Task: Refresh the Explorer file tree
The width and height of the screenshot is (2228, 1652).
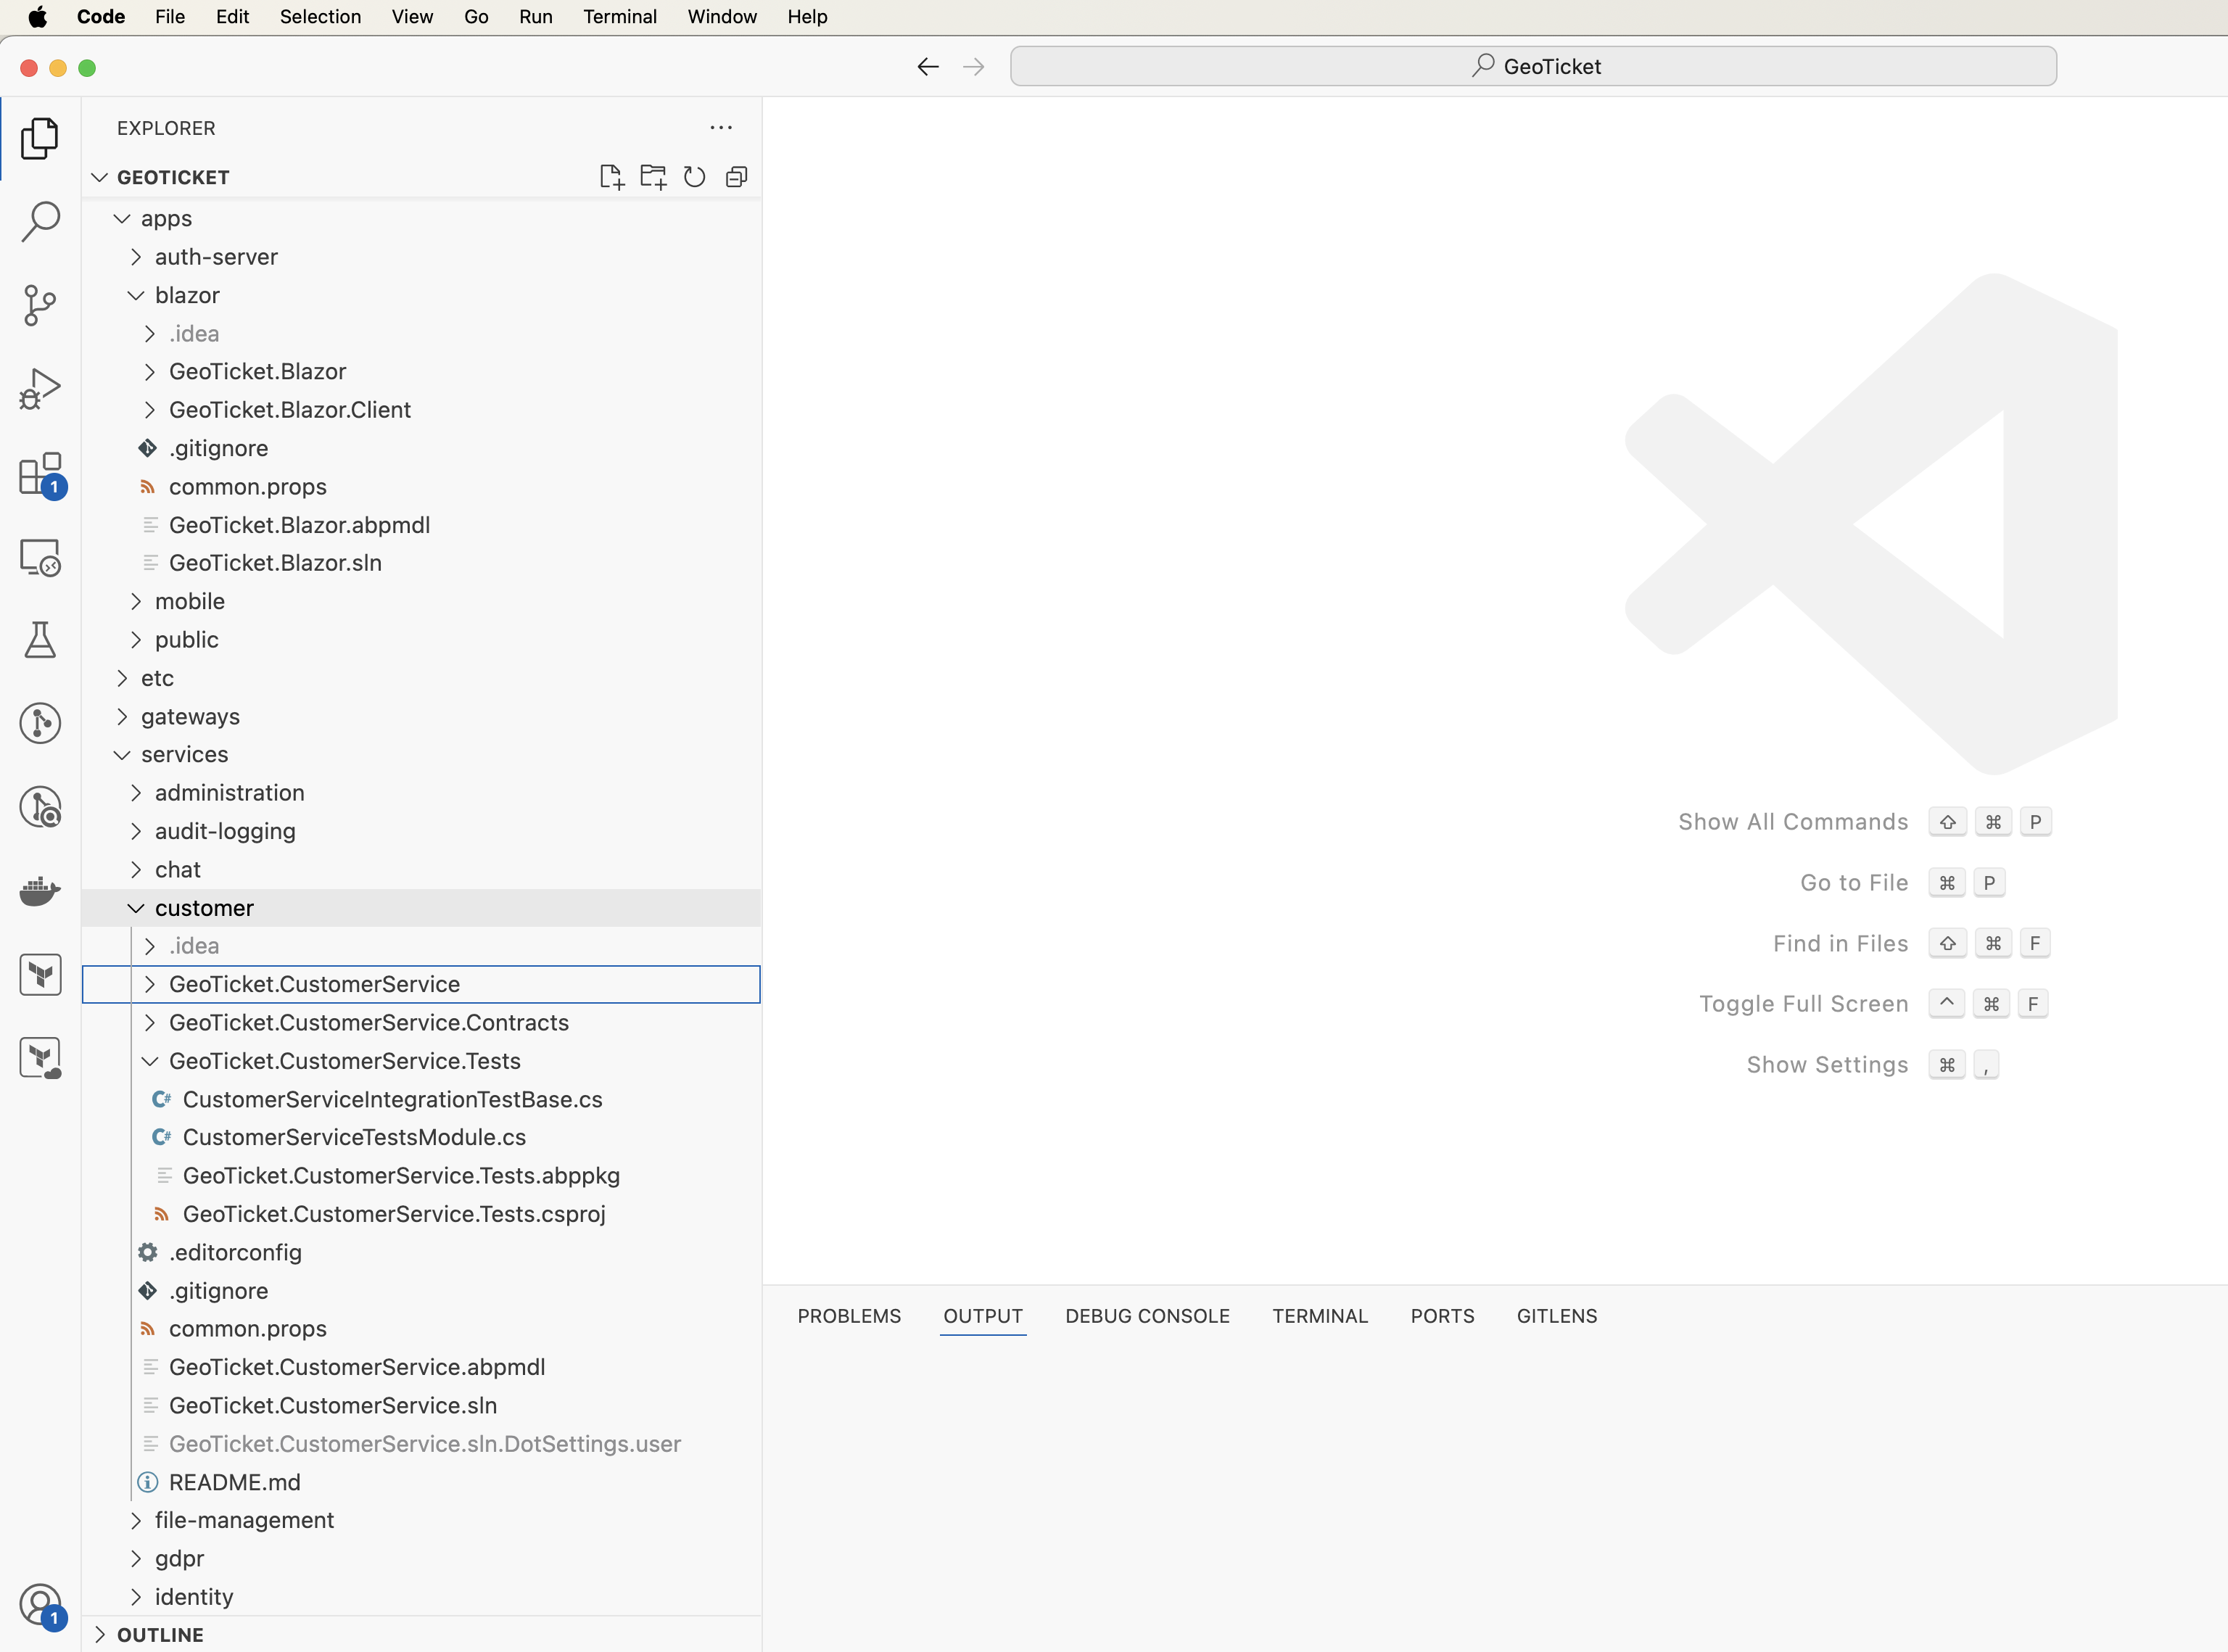Action: point(694,177)
